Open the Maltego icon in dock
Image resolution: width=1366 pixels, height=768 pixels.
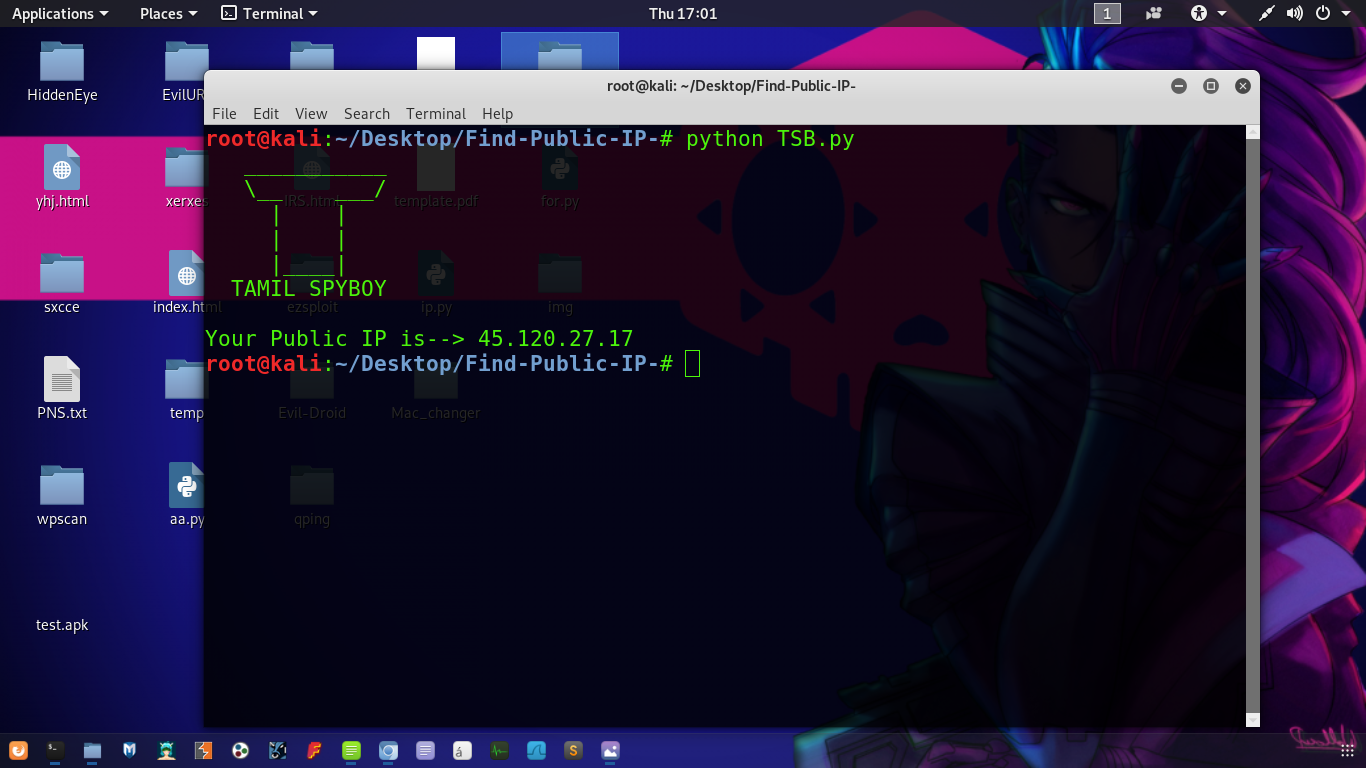tap(240, 750)
